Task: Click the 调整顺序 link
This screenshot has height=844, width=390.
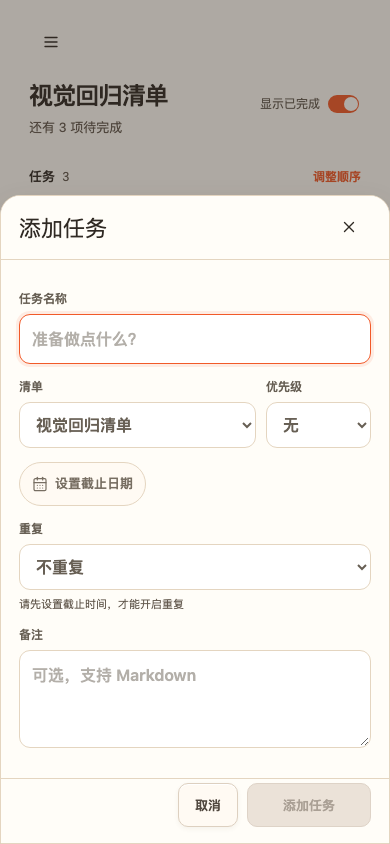Action: [x=337, y=177]
